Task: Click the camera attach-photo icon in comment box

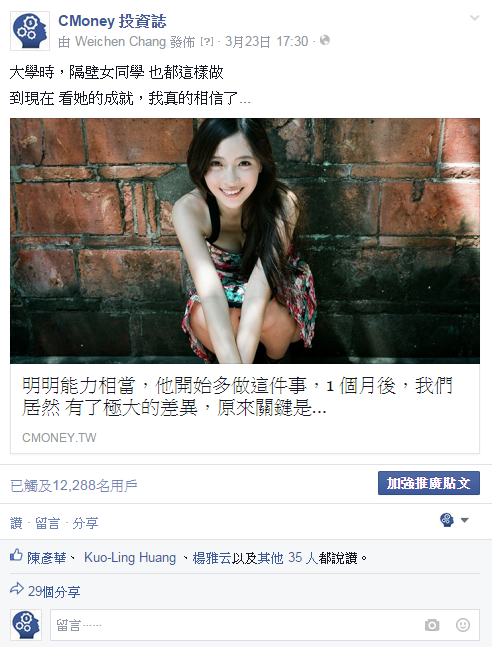Action: [432, 625]
